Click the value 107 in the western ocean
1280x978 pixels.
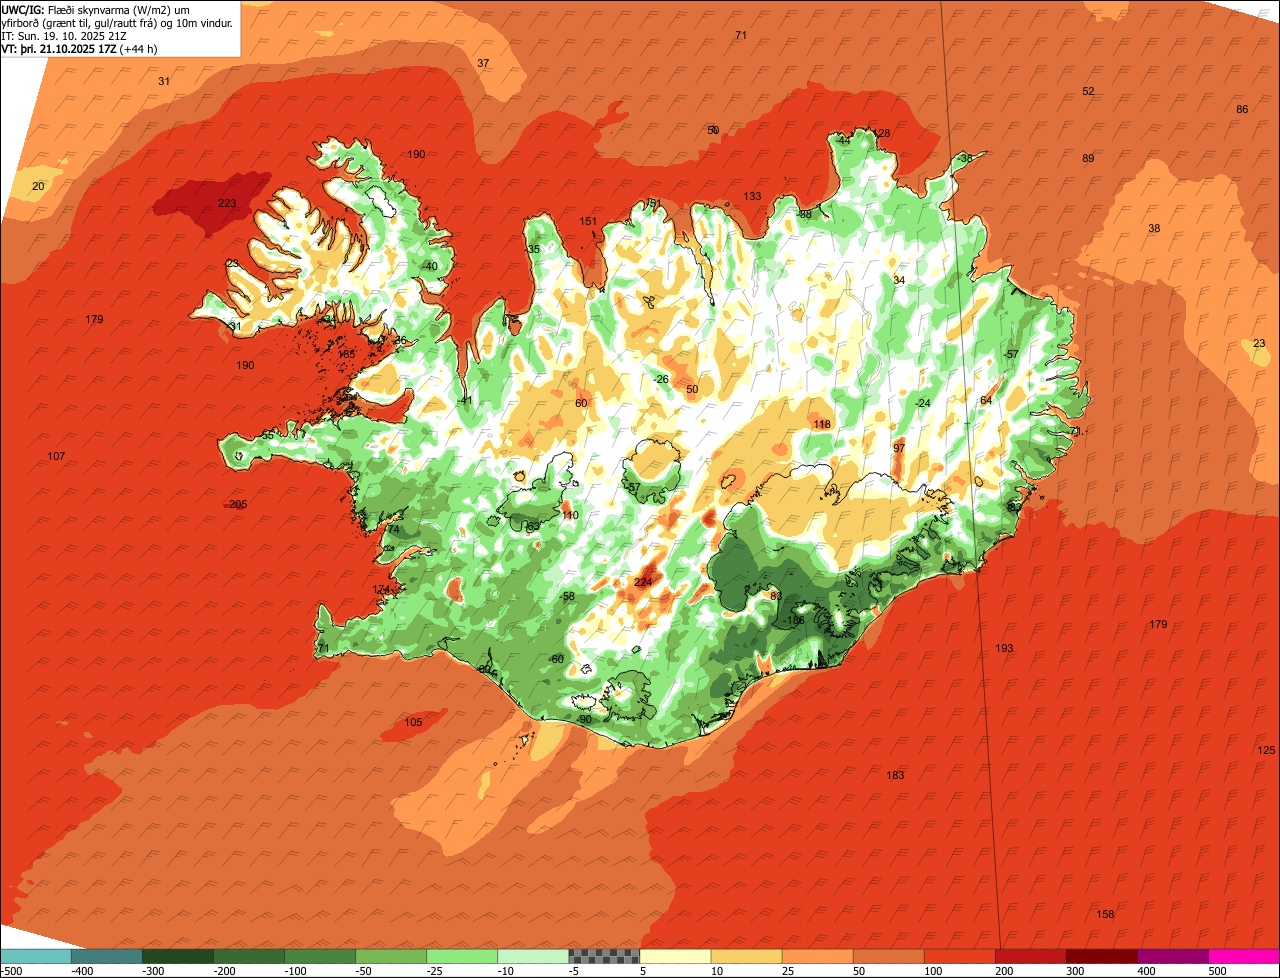coord(56,456)
